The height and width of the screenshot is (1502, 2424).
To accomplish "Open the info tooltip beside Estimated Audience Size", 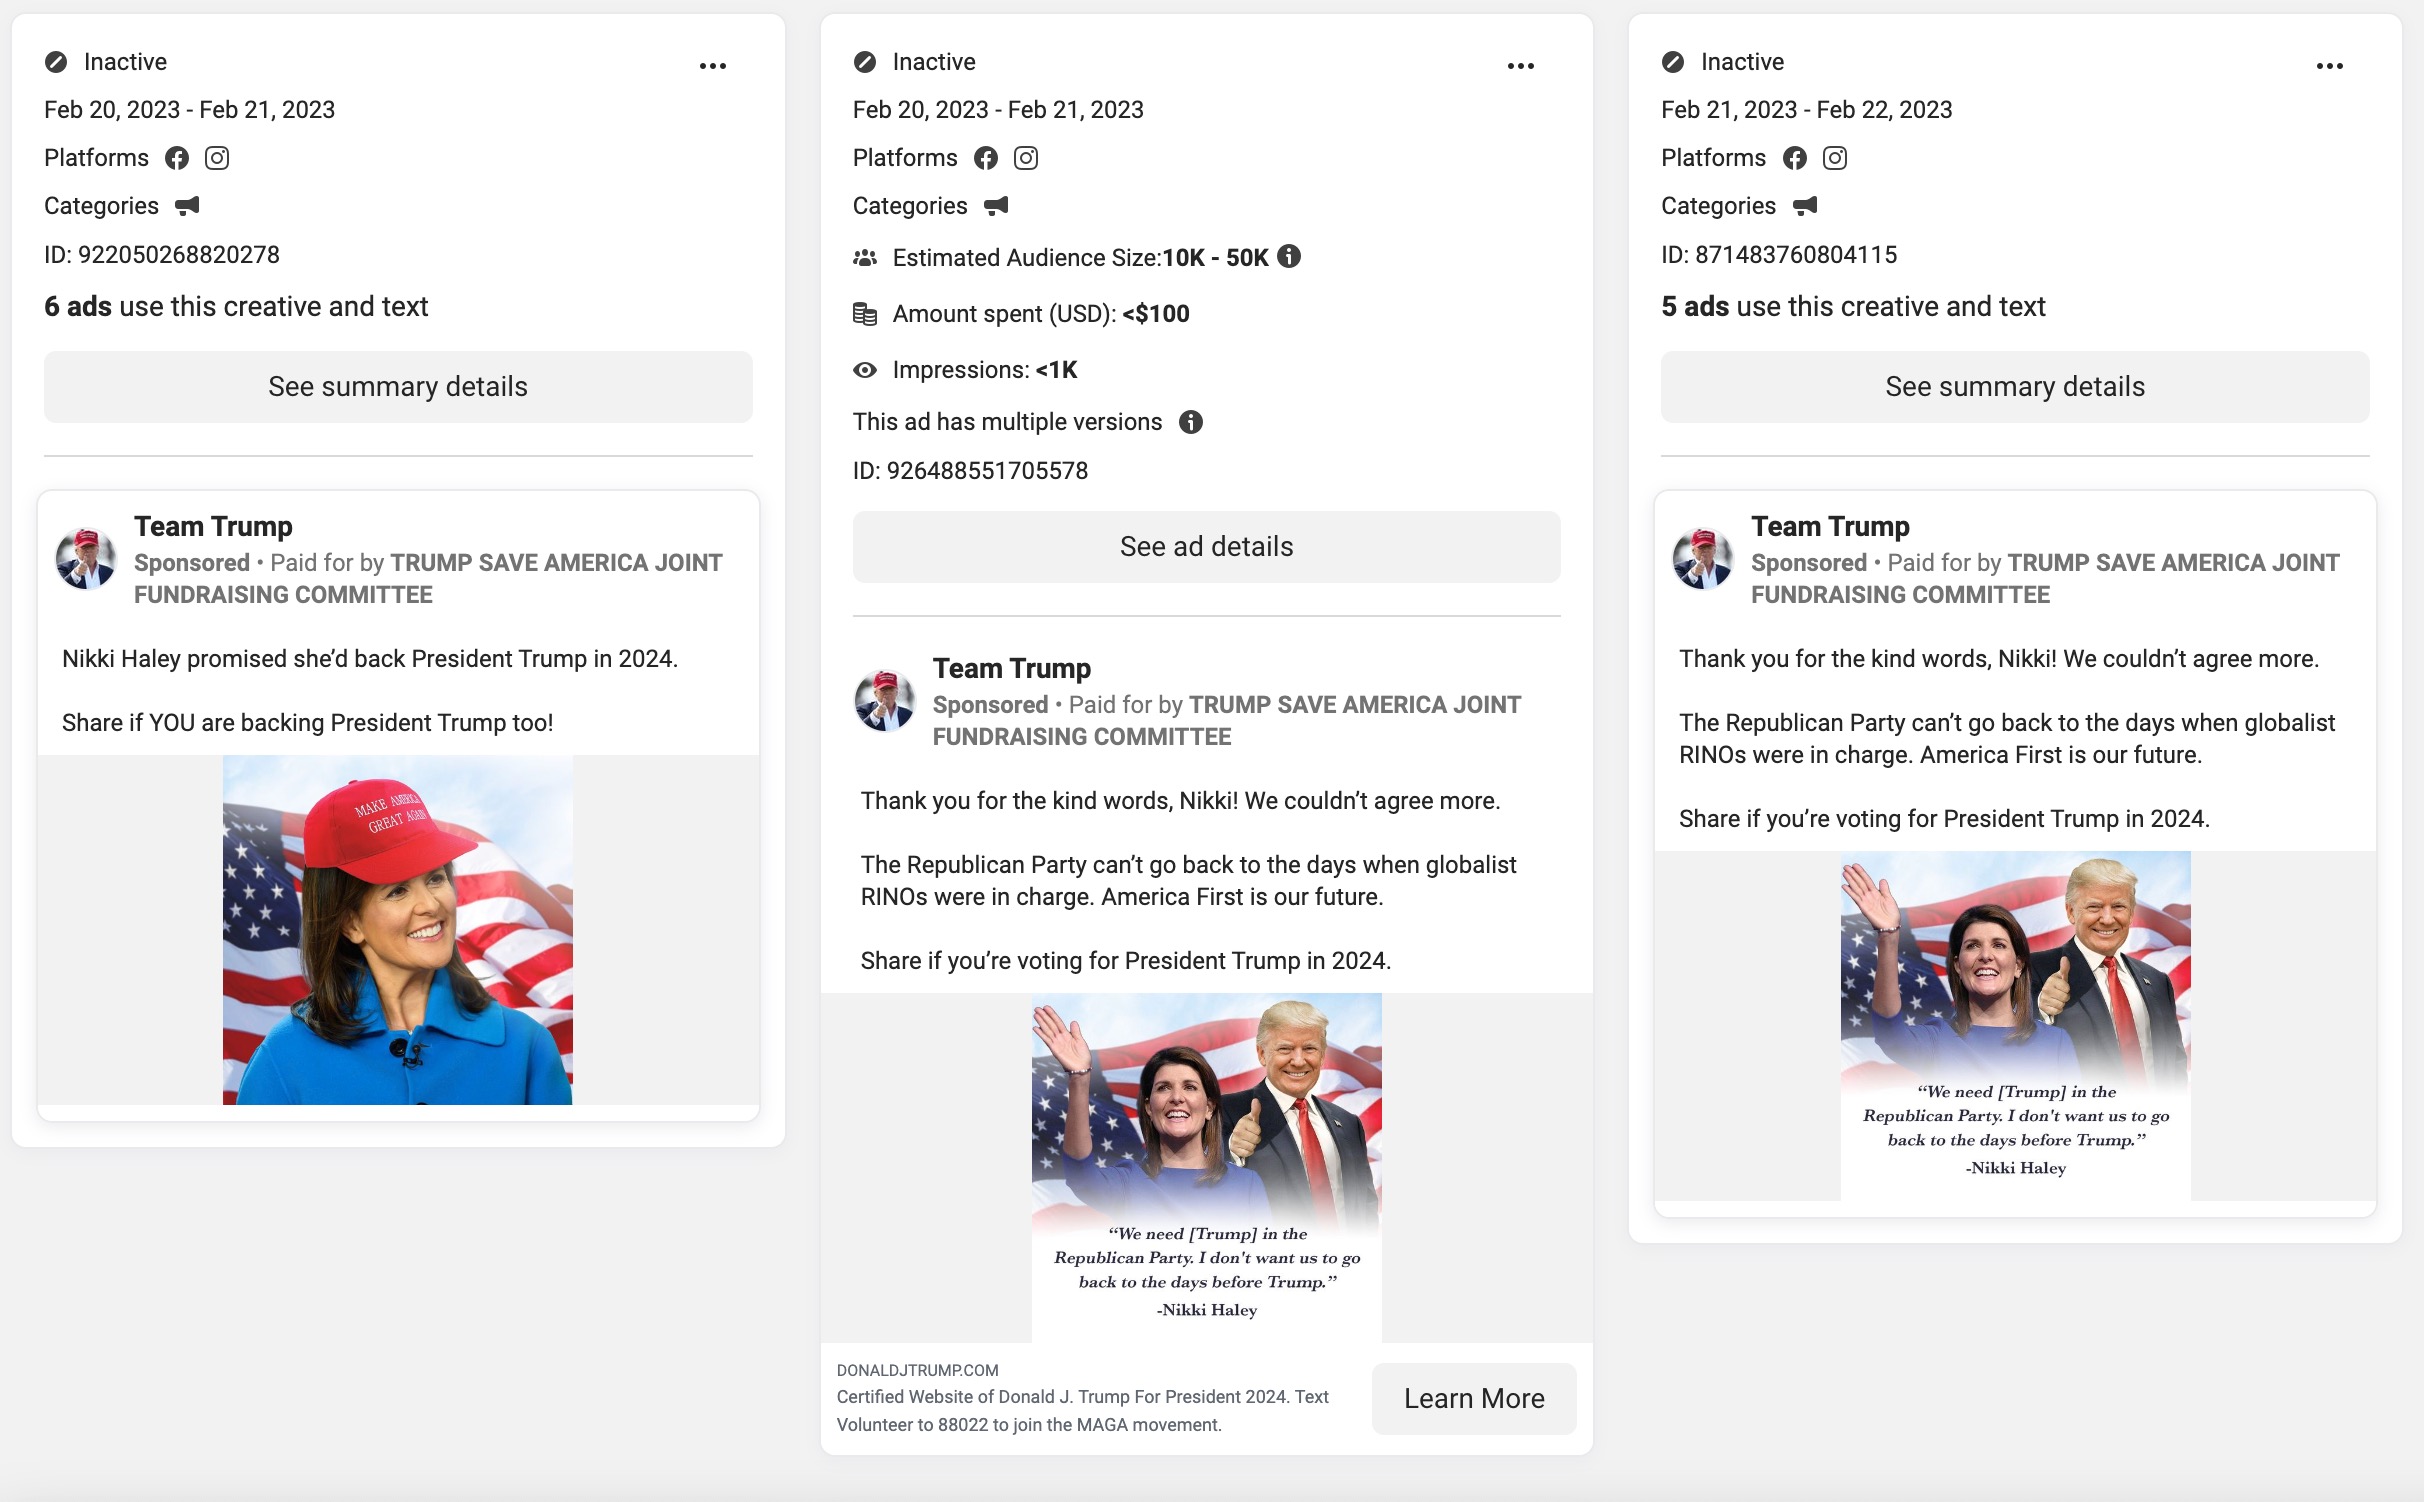I will point(1288,256).
